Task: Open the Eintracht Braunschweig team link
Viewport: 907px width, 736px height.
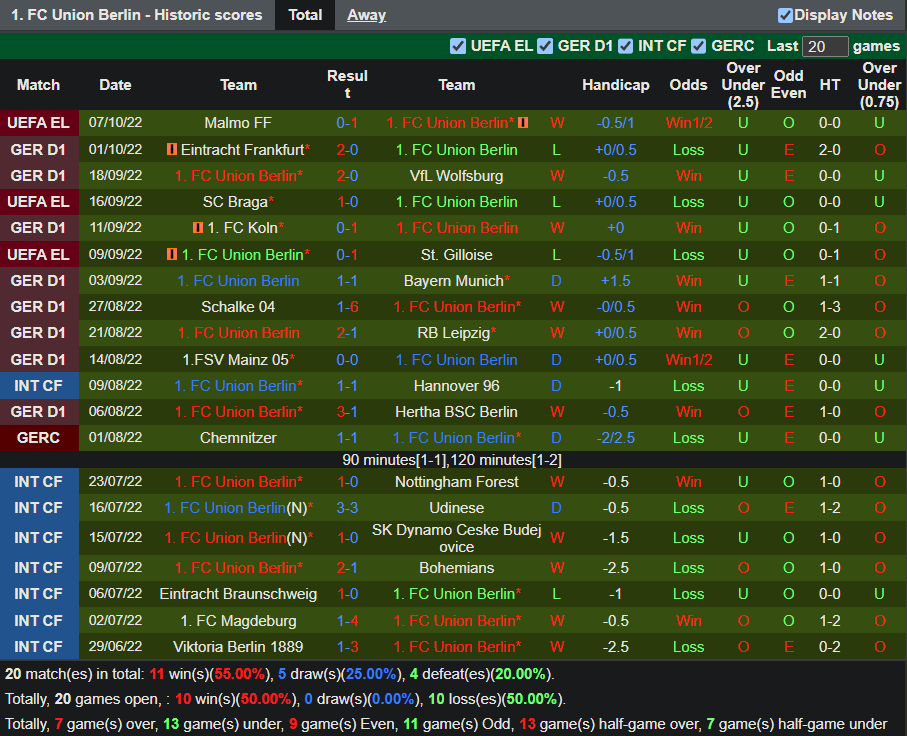Action: (238, 594)
